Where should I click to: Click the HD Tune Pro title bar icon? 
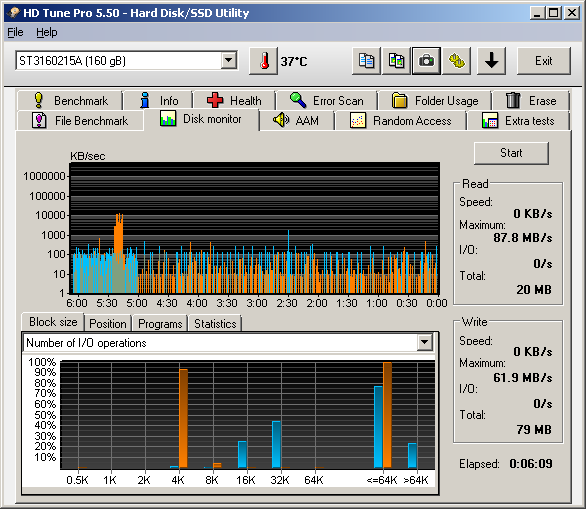coord(14,13)
